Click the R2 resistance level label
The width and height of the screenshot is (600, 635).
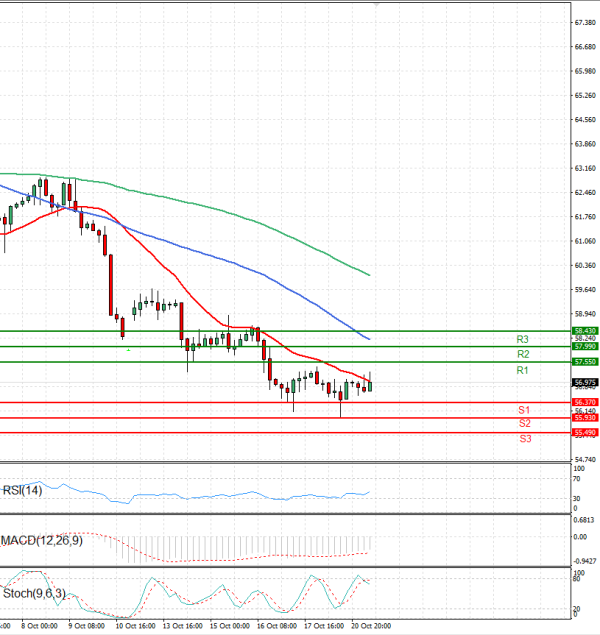tap(522, 354)
